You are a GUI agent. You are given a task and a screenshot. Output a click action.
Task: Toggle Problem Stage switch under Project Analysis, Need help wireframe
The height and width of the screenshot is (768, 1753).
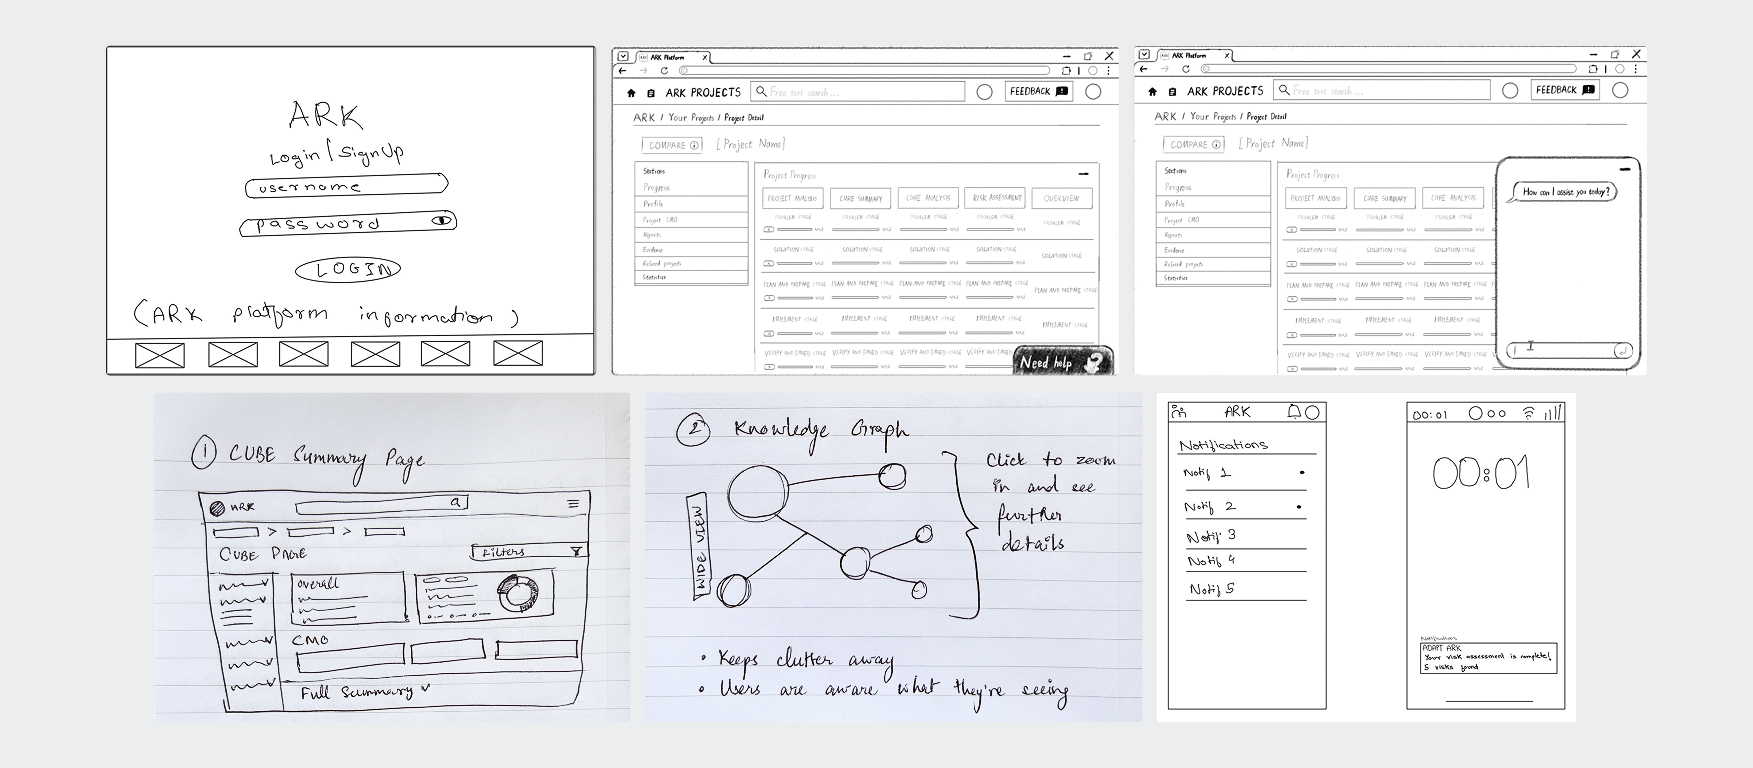769,229
